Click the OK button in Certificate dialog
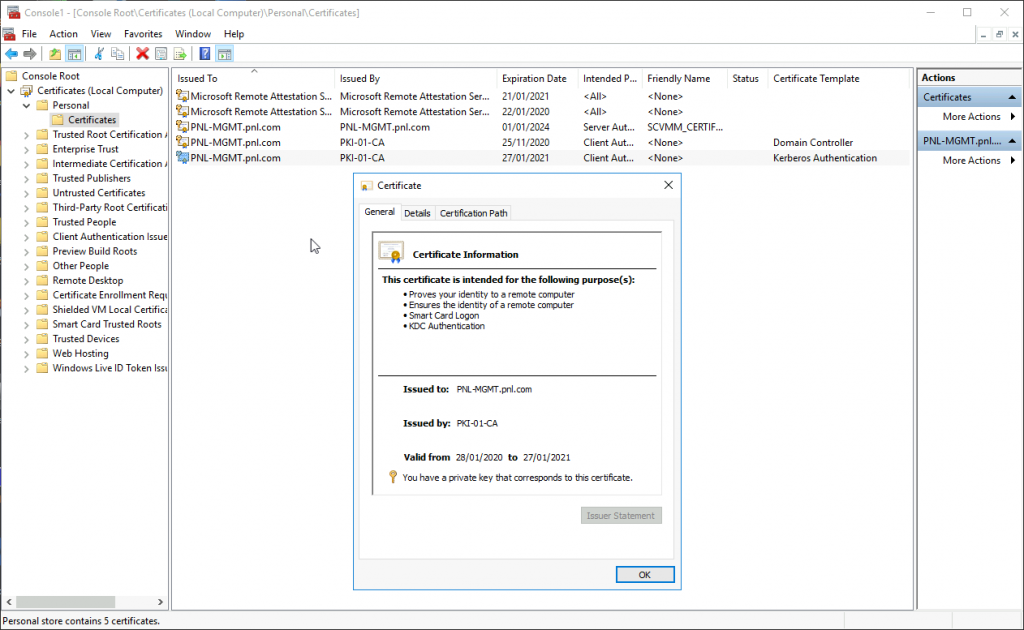 point(645,574)
